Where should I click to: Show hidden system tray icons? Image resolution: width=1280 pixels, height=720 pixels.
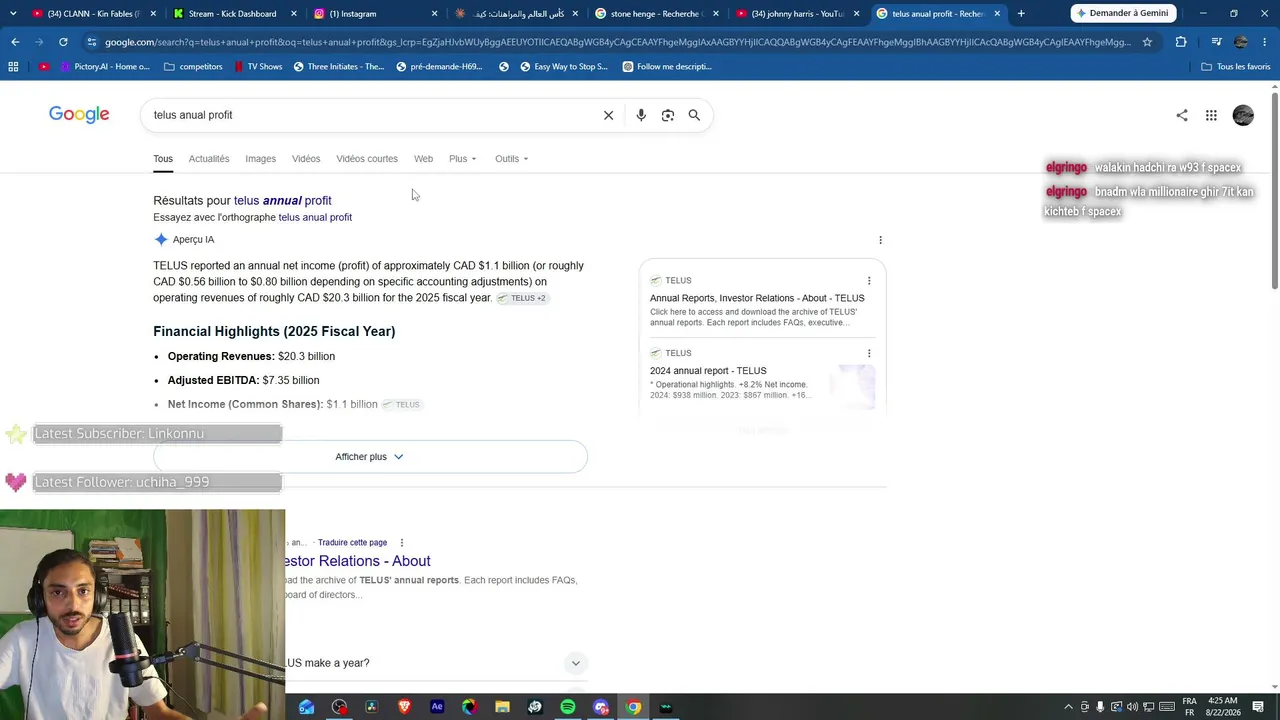click(1068, 707)
